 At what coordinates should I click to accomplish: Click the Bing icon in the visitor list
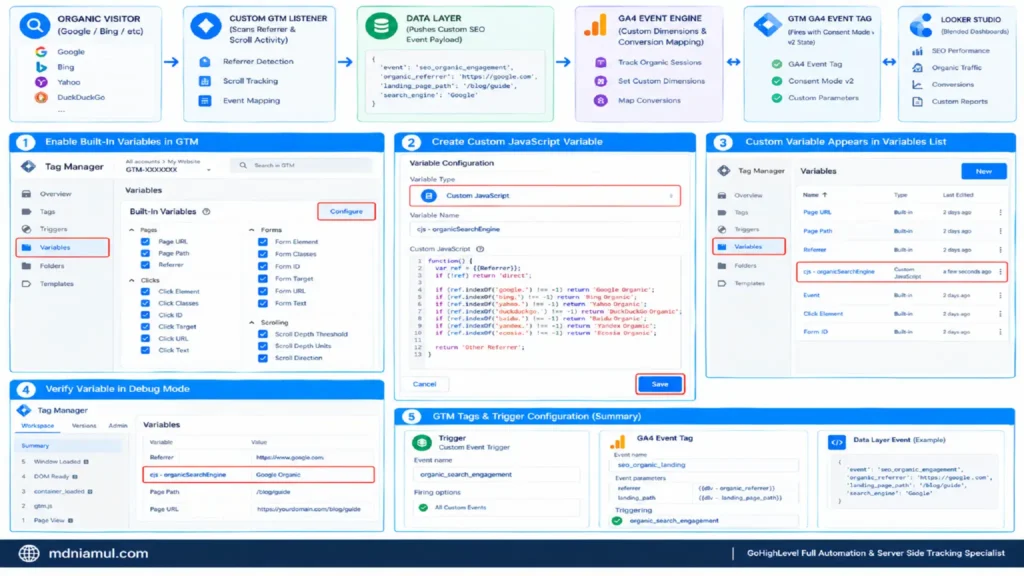tap(41, 67)
